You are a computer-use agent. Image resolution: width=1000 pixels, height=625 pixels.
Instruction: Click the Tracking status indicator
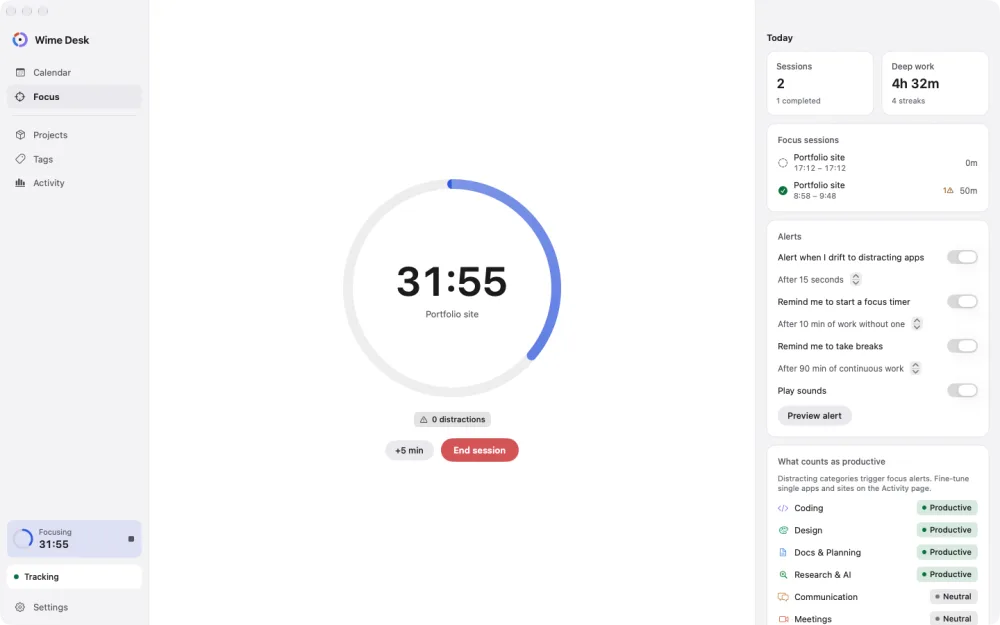coord(74,577)
